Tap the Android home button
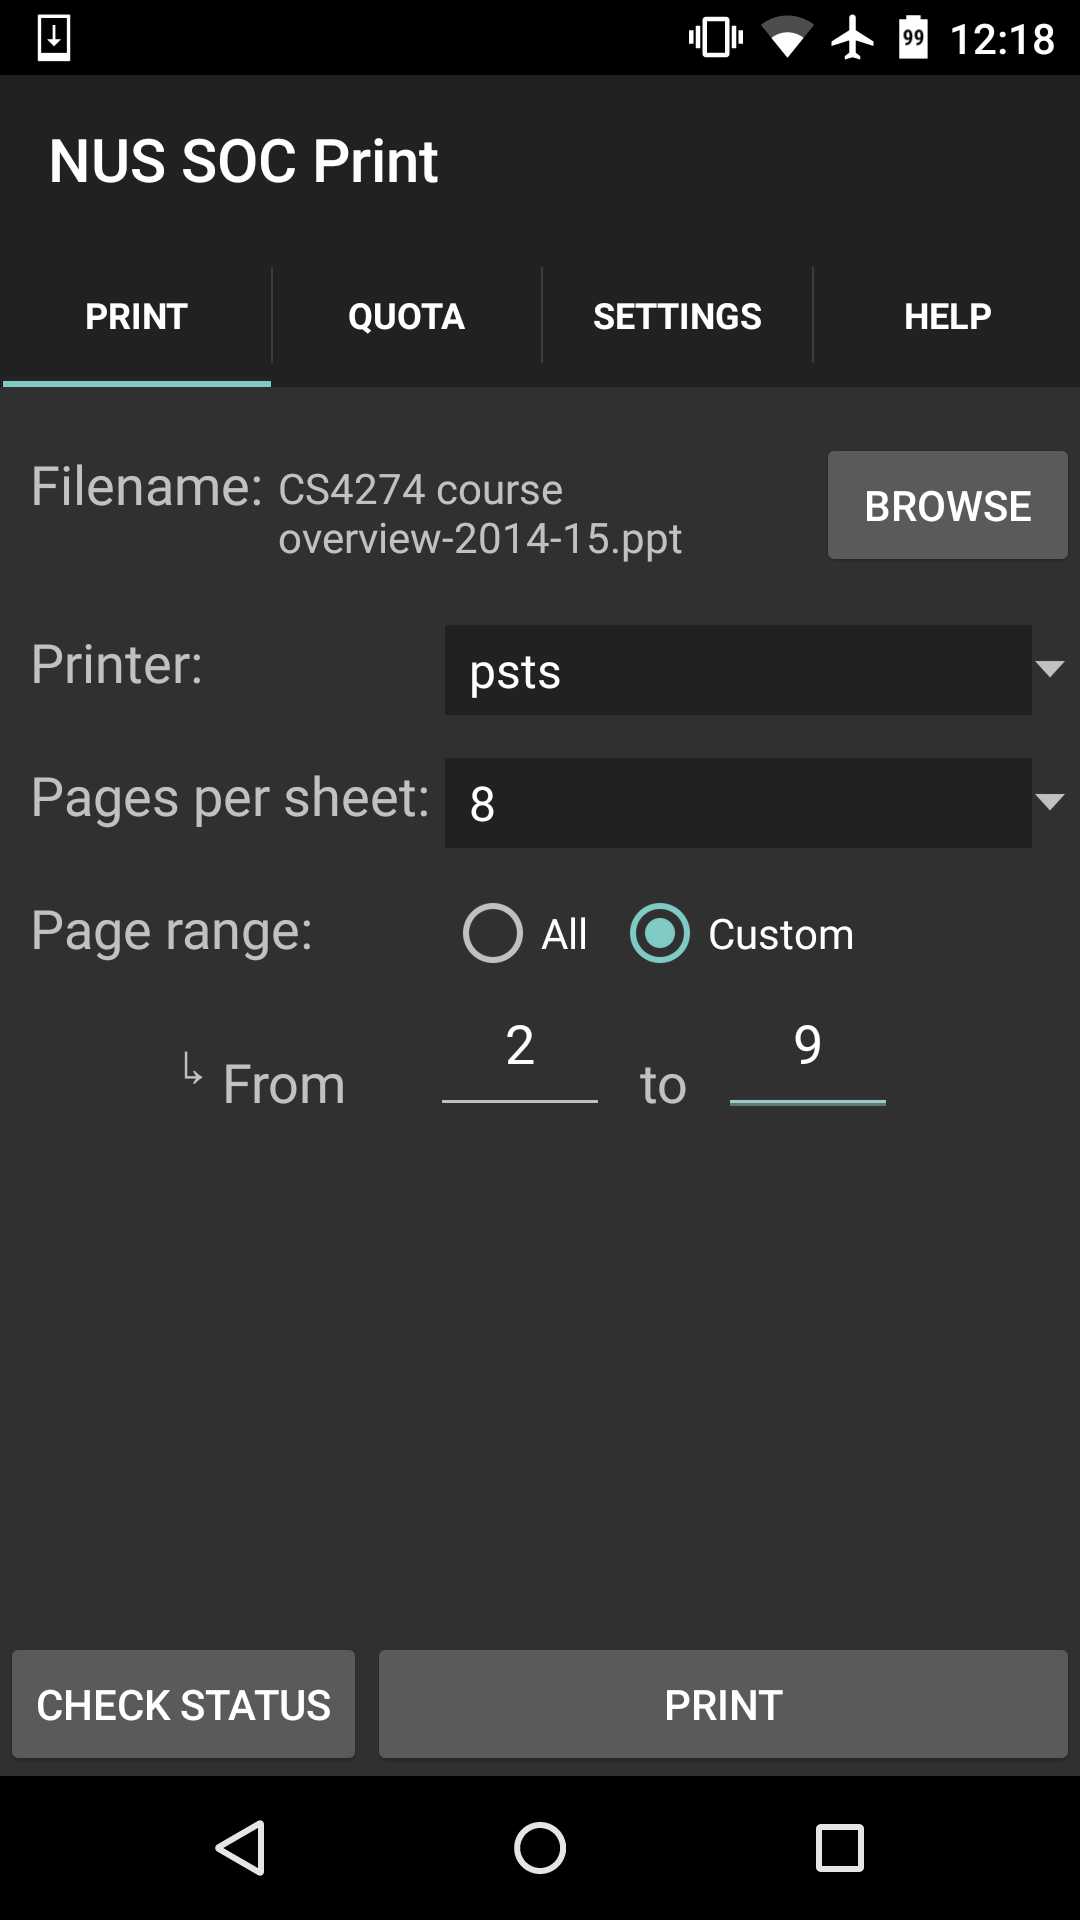Screen dimensions: 1080x1920 (x=540, y=1847)
